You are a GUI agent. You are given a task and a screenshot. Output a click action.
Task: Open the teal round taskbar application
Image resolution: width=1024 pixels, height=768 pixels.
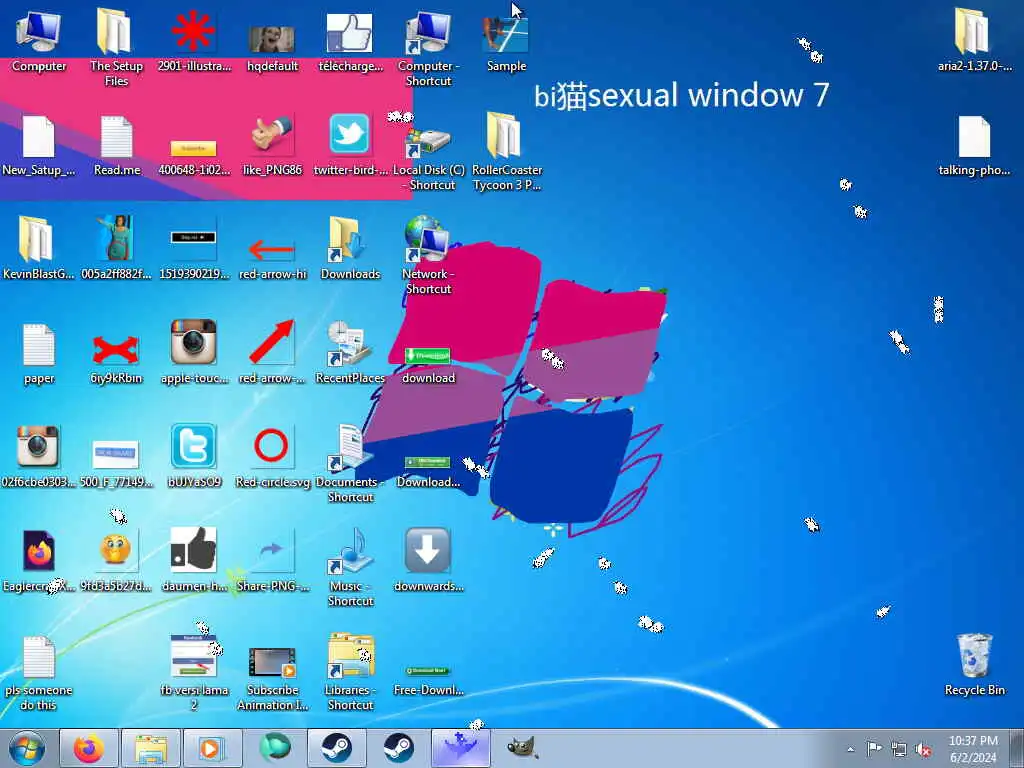tap(274, 748)
